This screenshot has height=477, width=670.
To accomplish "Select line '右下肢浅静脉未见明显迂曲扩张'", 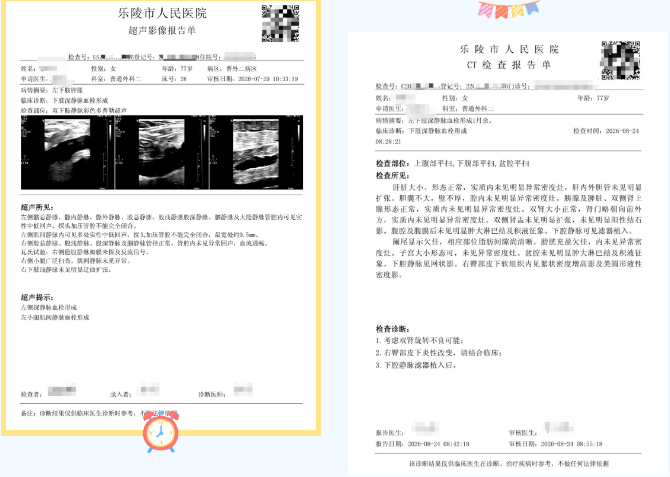I will click(66, 270).
